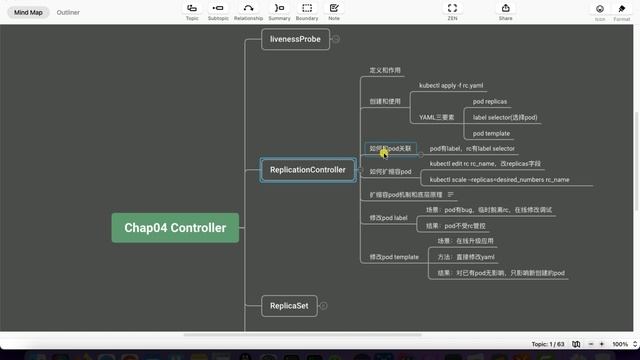
Task: Select the pod template leaf node
Action: click(491, 133)
